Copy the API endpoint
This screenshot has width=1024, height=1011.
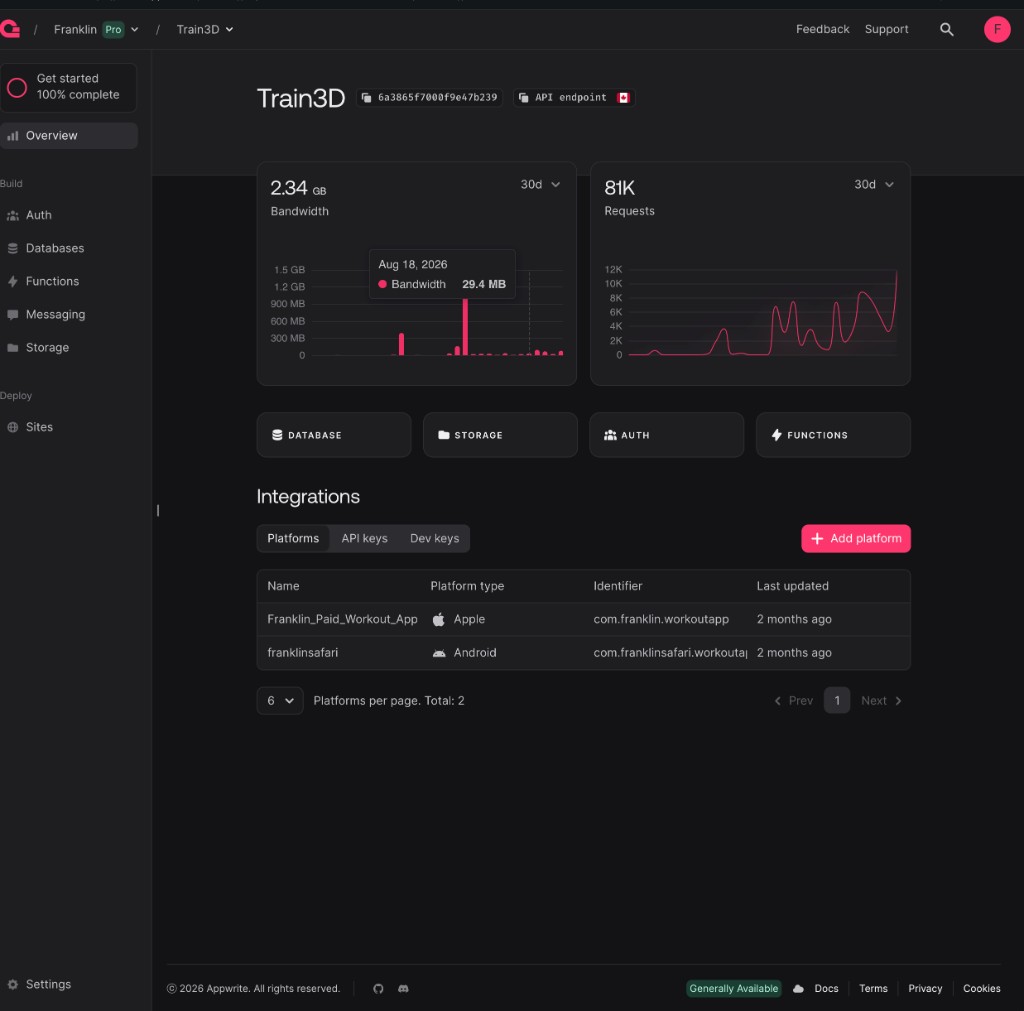[x=574, y=98]
